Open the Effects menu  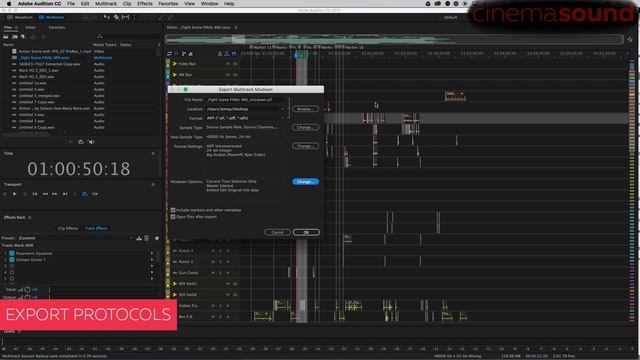[144, 4]
